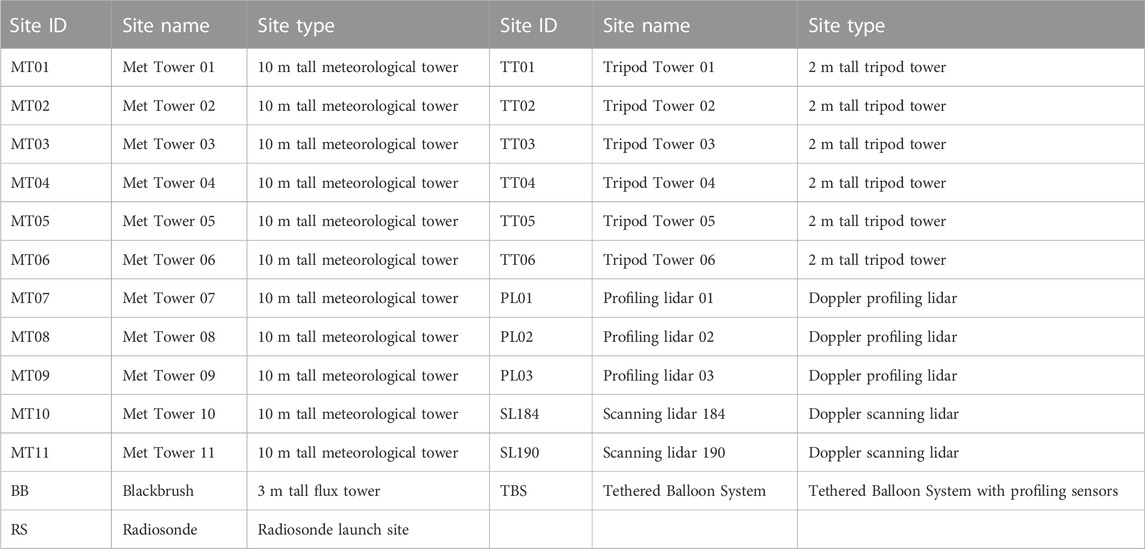Image resolution: width=1145 pixels, height=549 pixels.
Task: Click the Profiling lidar 02 cell
Action: pyautogui.click(x=694, y=337)
